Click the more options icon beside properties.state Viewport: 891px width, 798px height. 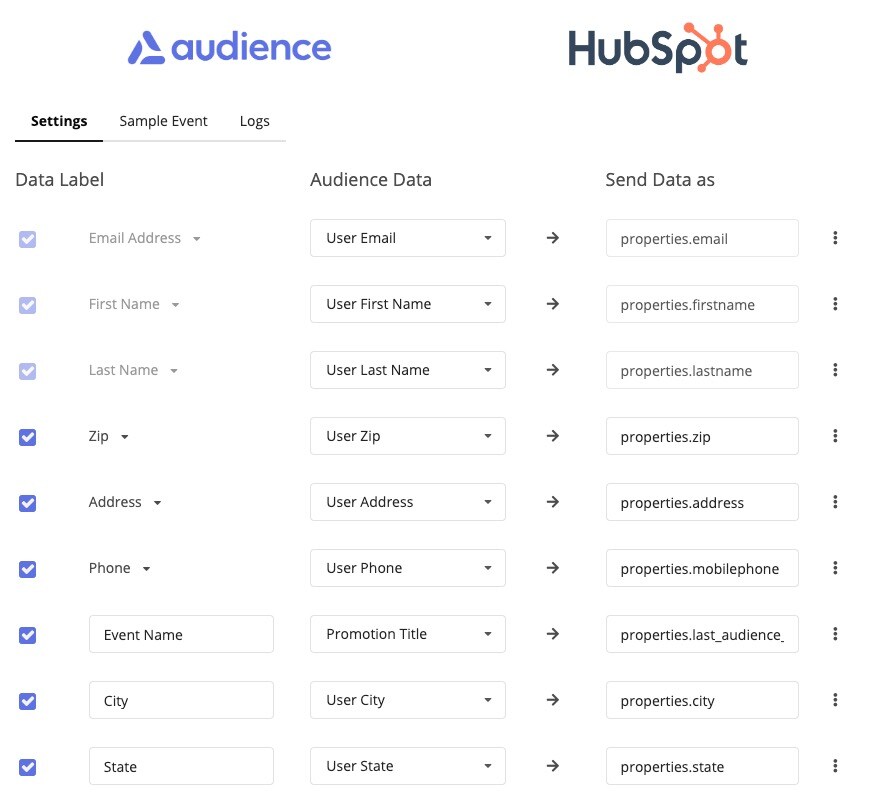tap(835, 766)
